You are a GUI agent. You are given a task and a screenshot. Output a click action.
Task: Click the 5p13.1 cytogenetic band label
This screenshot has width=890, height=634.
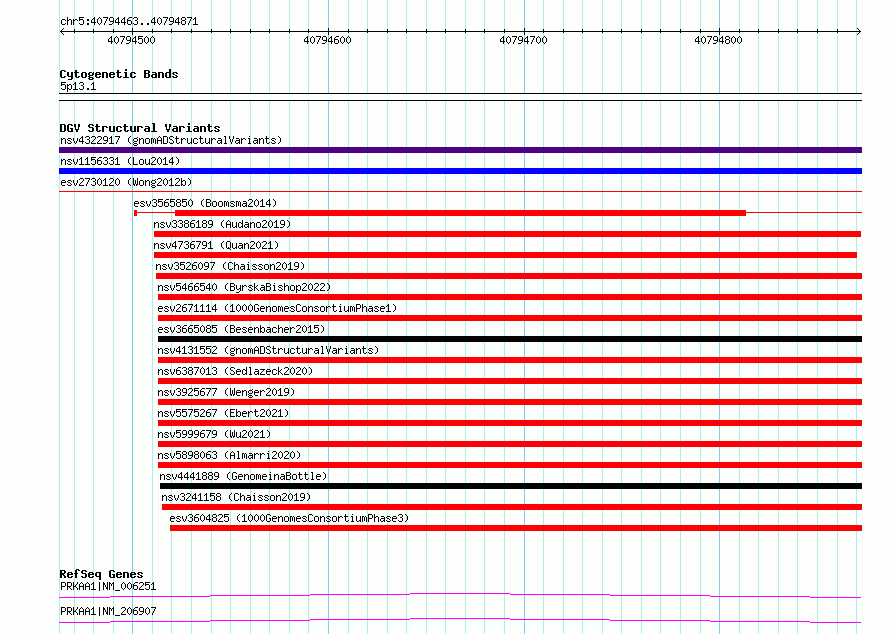click(78, 86)
